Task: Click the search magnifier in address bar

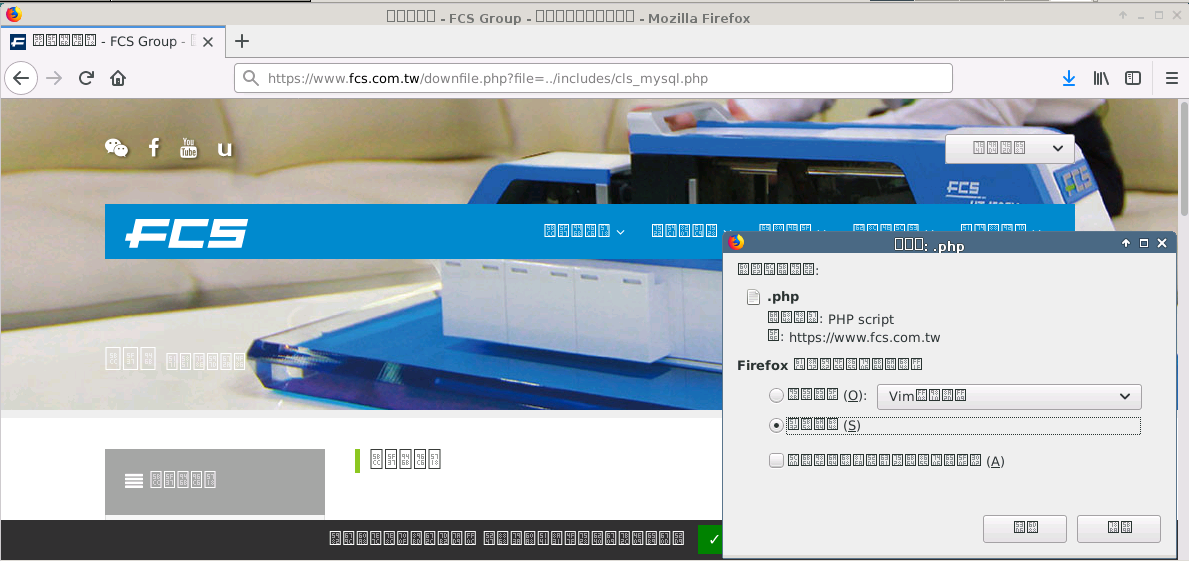Action: coord(251,78)
